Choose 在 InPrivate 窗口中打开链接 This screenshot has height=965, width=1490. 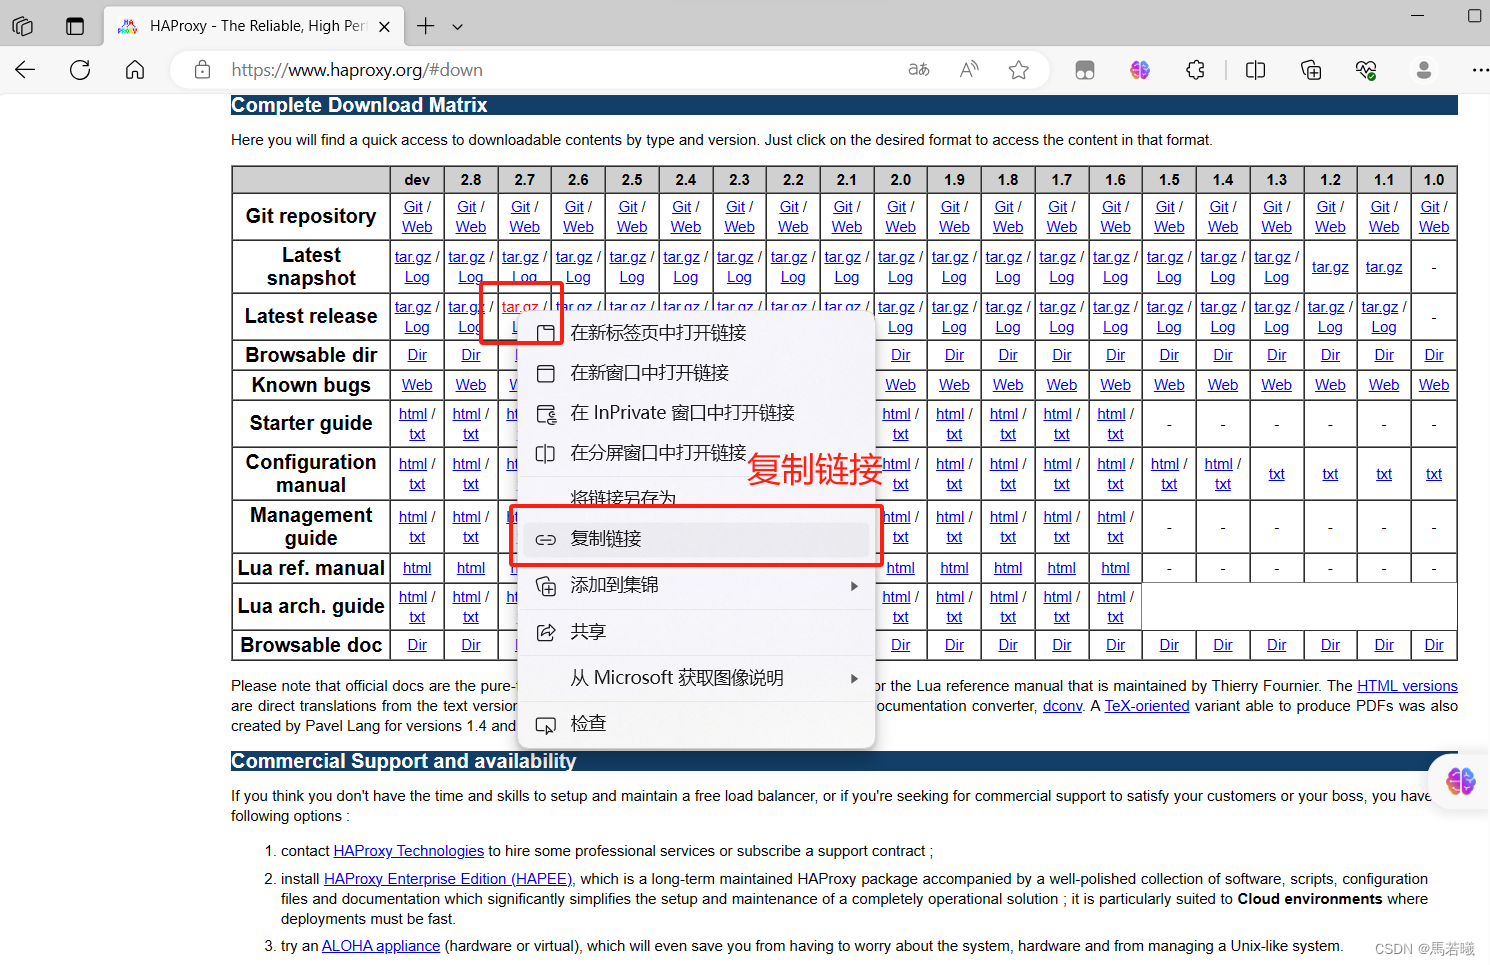[697, 413]
